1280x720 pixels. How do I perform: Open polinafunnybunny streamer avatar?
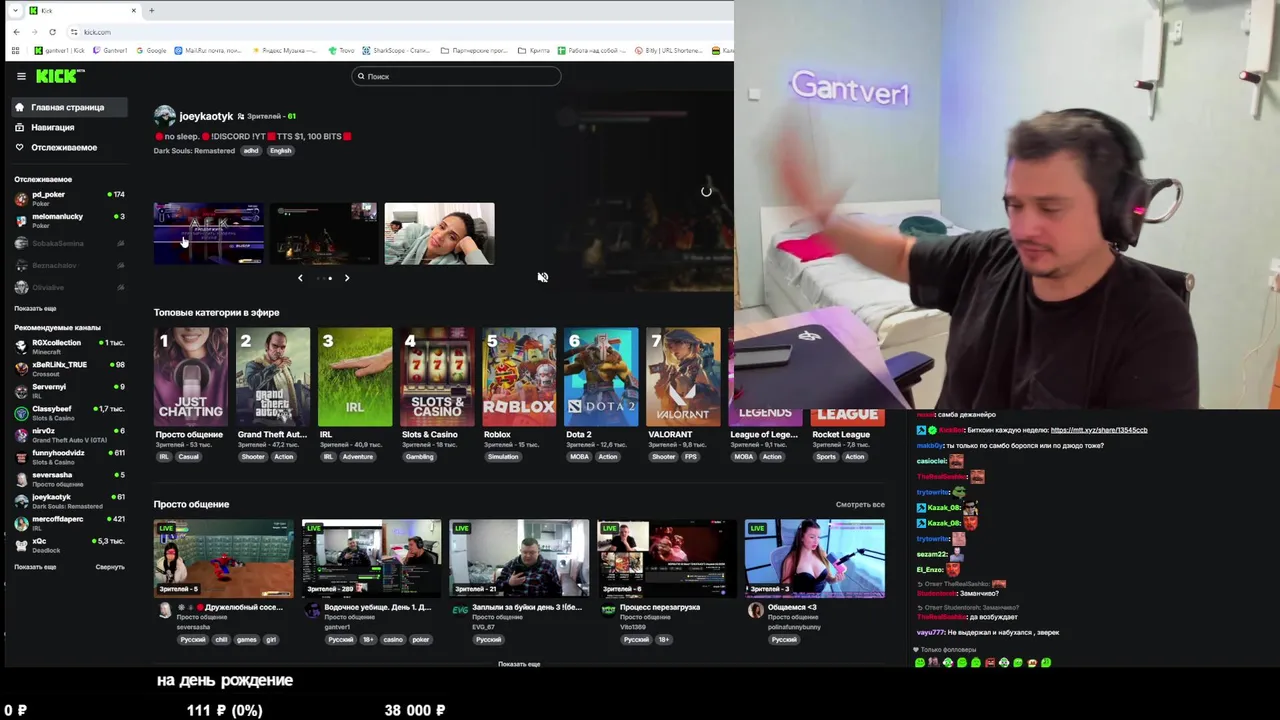pos(756,610)
